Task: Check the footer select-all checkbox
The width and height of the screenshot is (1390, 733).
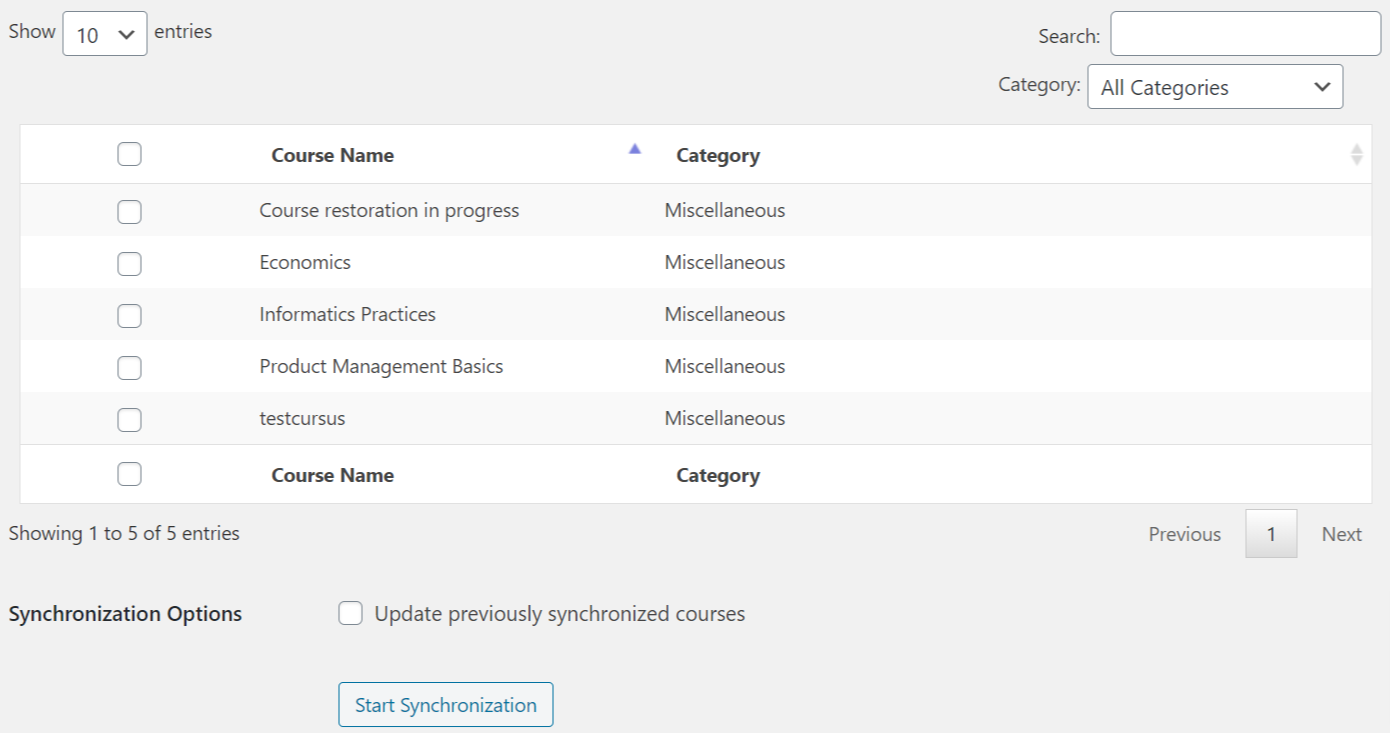Action: pos(129,474)
